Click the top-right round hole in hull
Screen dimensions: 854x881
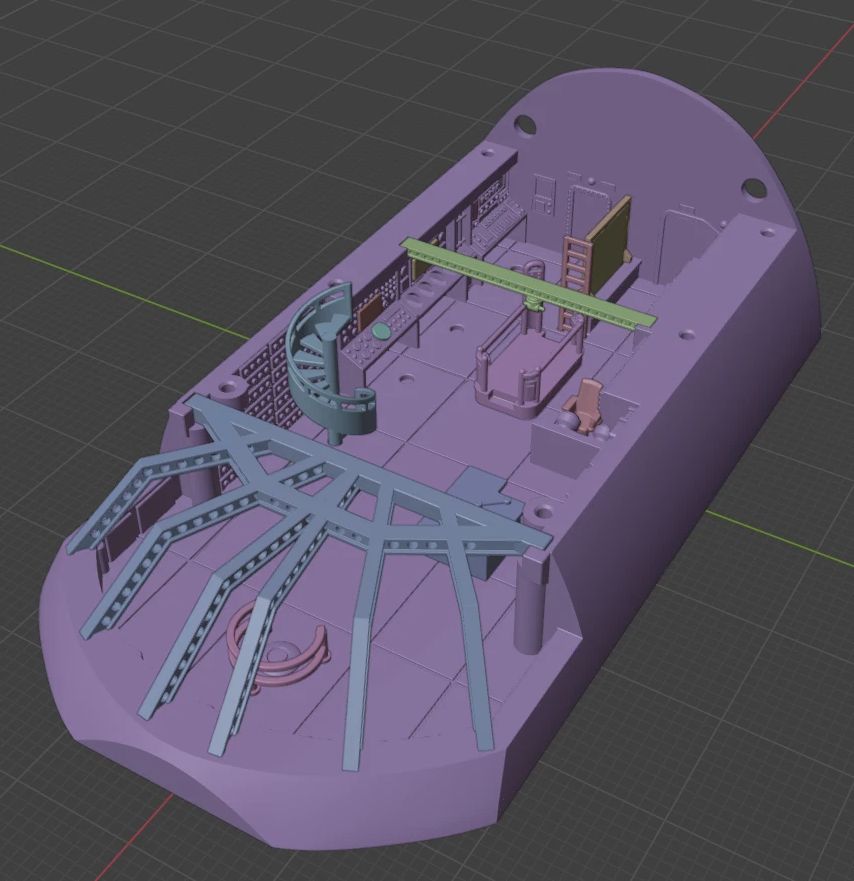[x=753, y=188]
